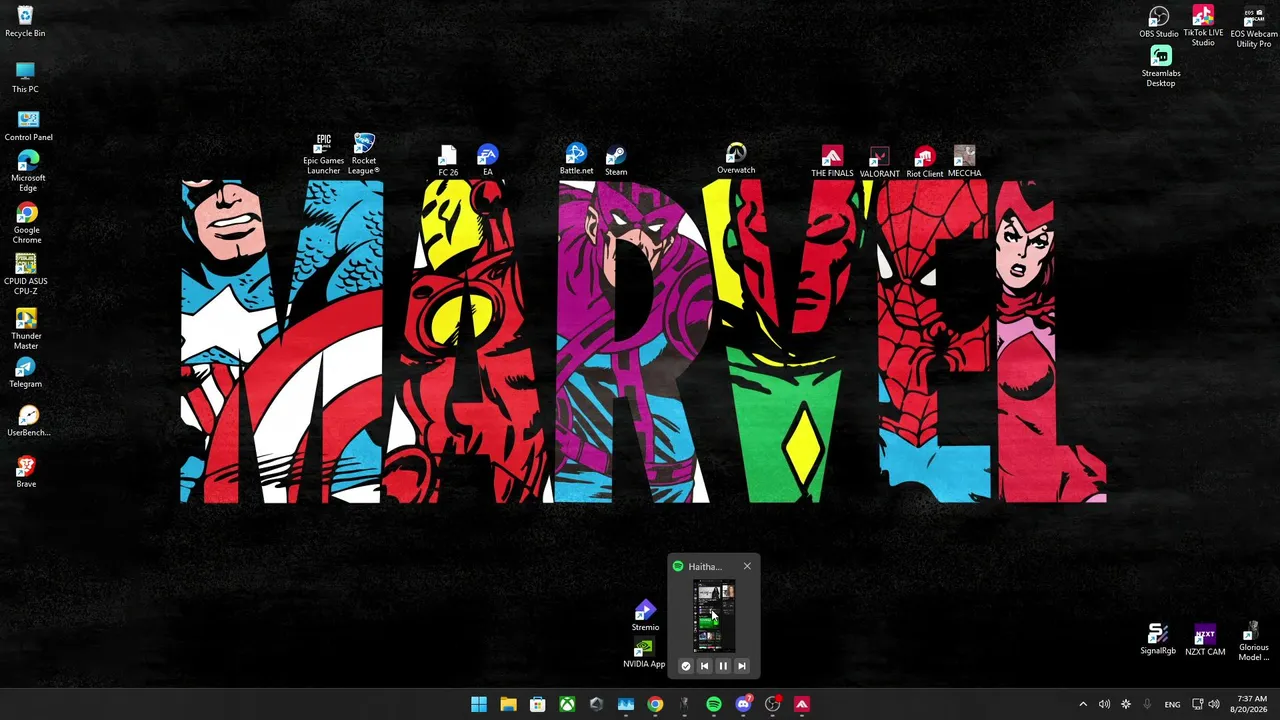
Task: Select the NVIDIA App desktop shortcut
Action: [x=644, y=654]
